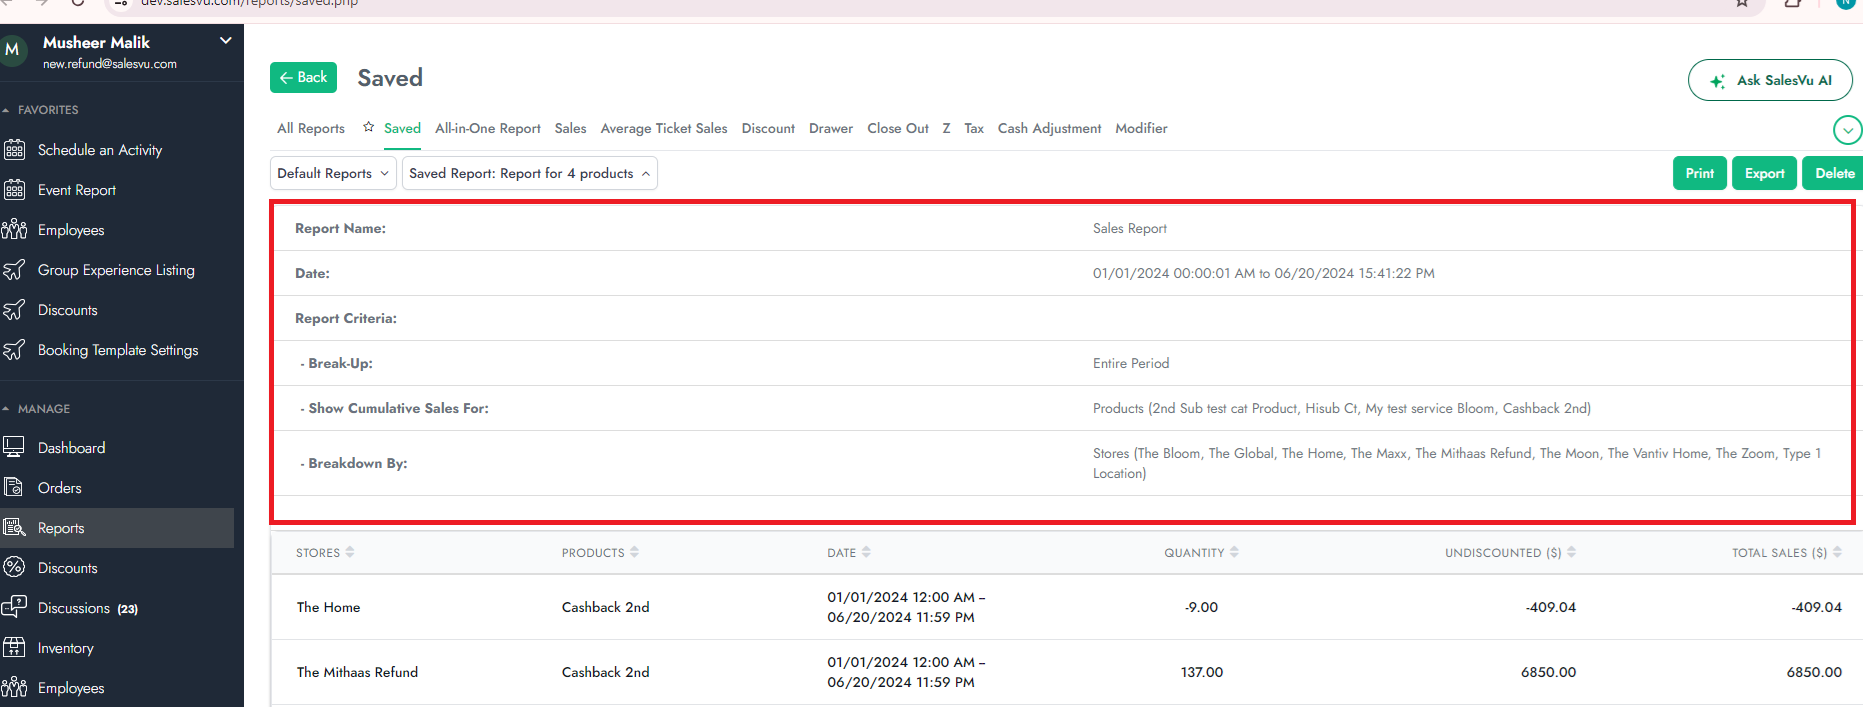
Task: Expand more report tabs with circled chevron
Action: [x=1847, y=130]
